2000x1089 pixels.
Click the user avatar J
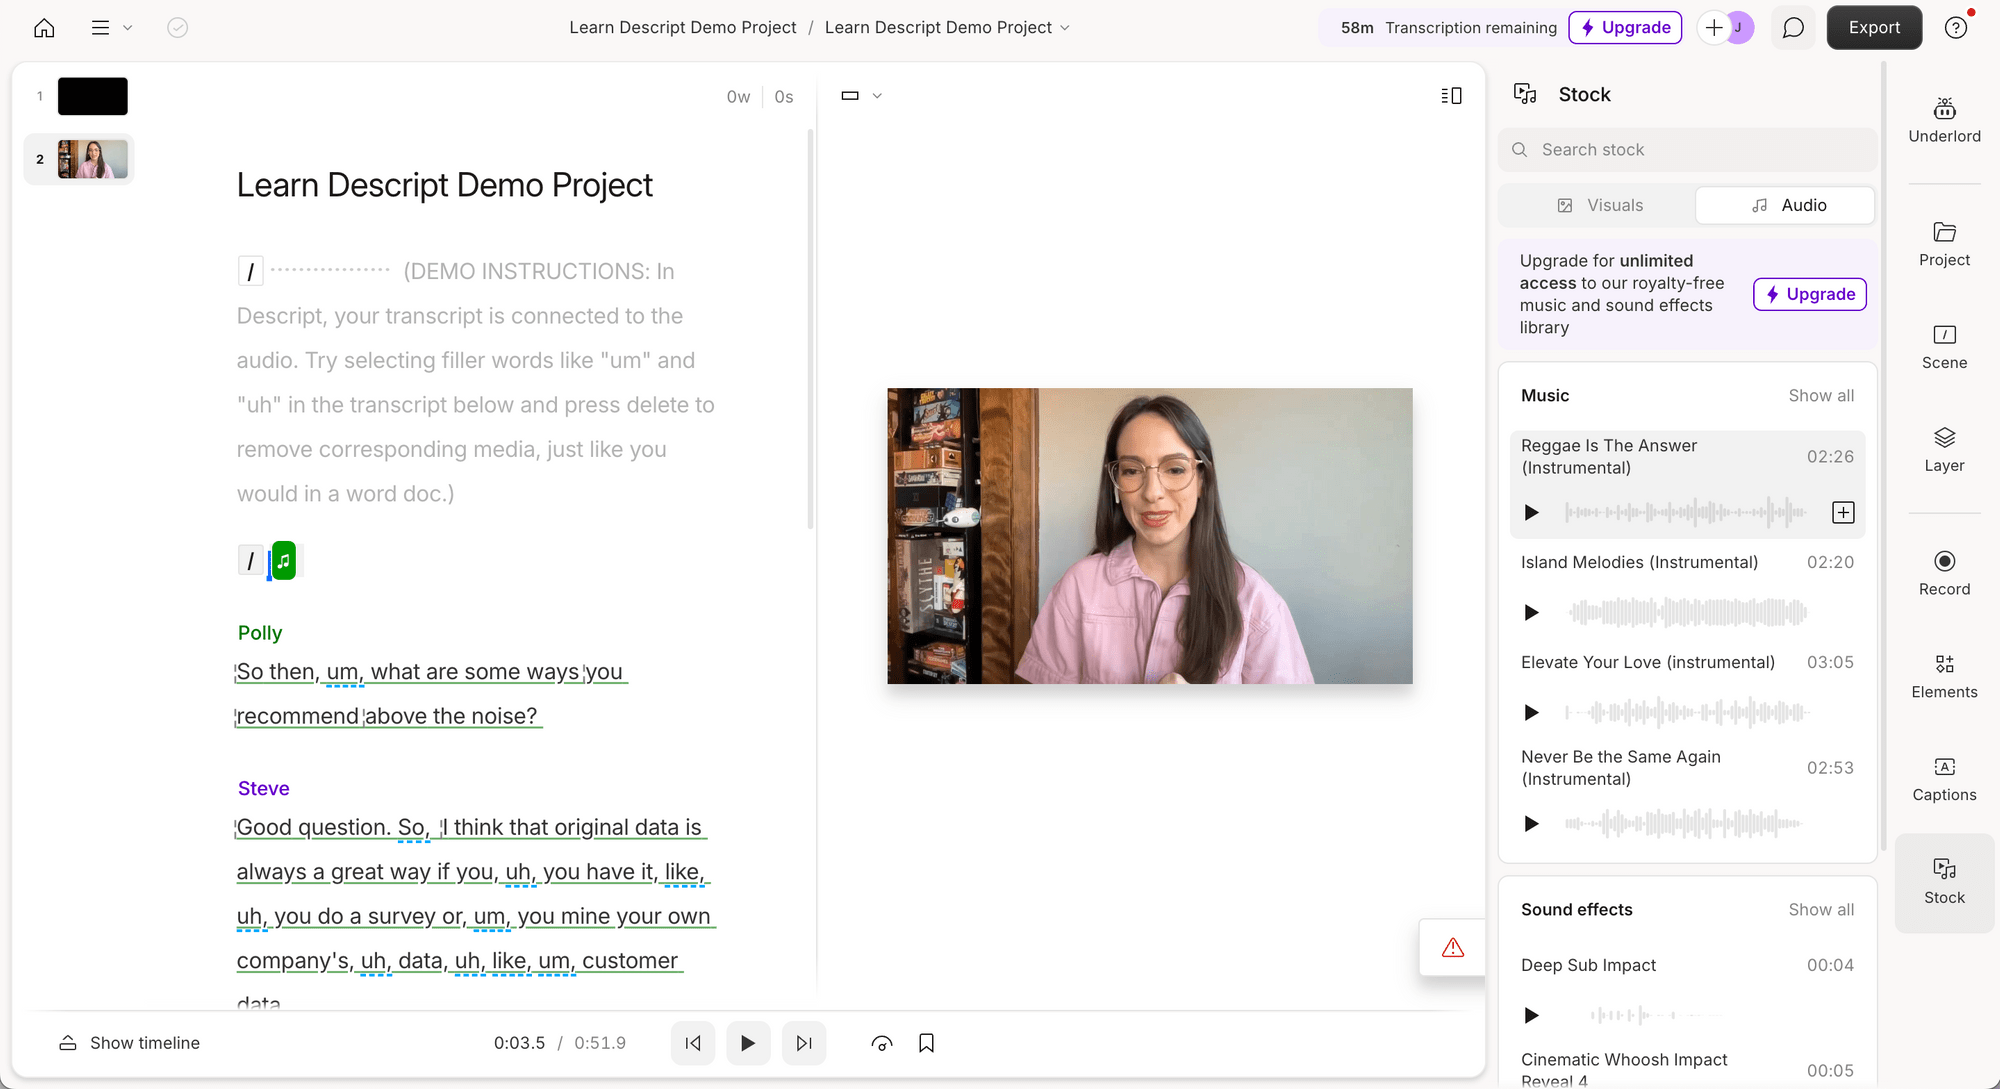1740,28
